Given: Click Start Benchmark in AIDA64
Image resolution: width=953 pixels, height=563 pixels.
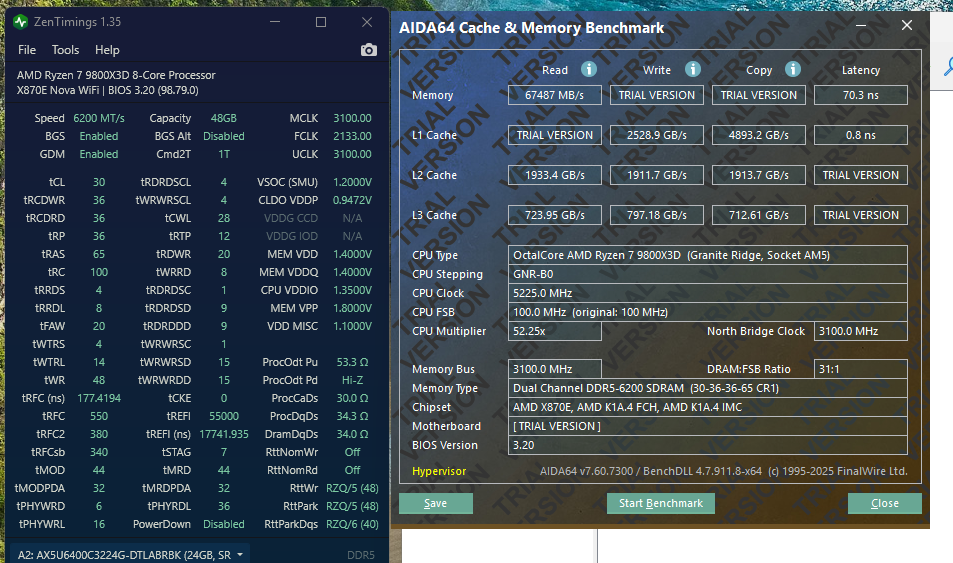Looking at the screenshot, I should [661, 503].
